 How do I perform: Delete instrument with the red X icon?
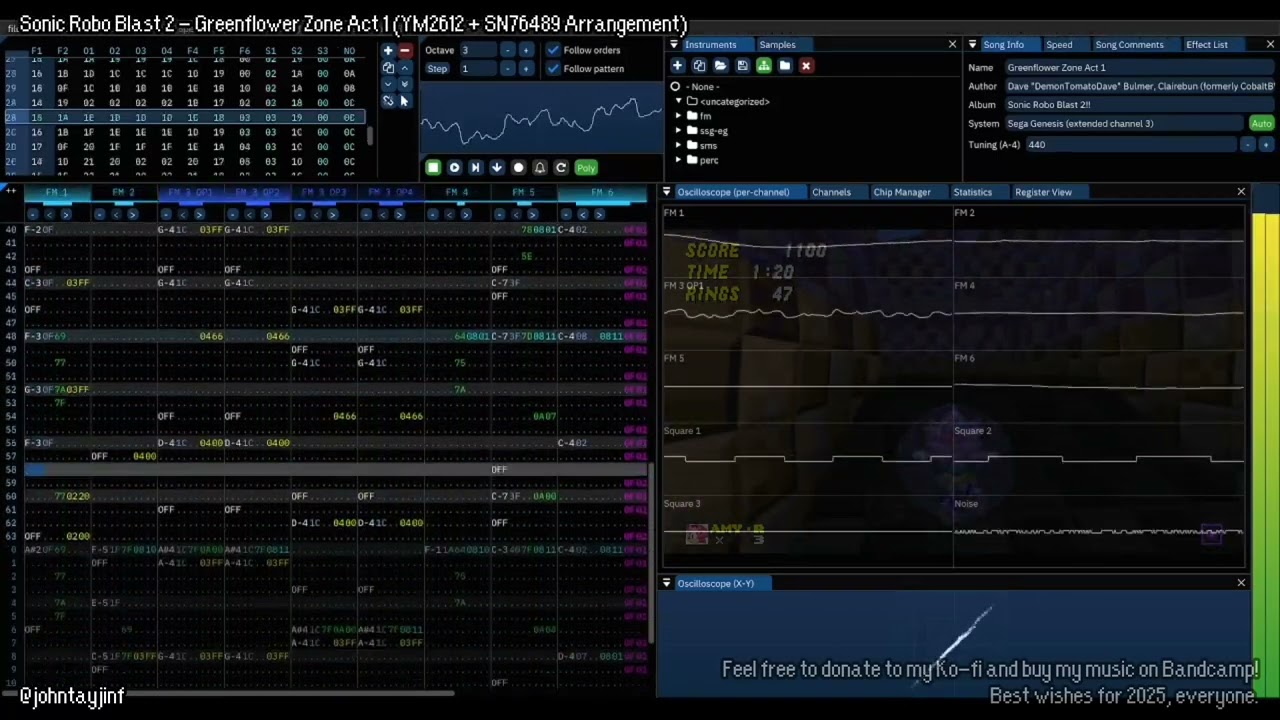[806, 66]
